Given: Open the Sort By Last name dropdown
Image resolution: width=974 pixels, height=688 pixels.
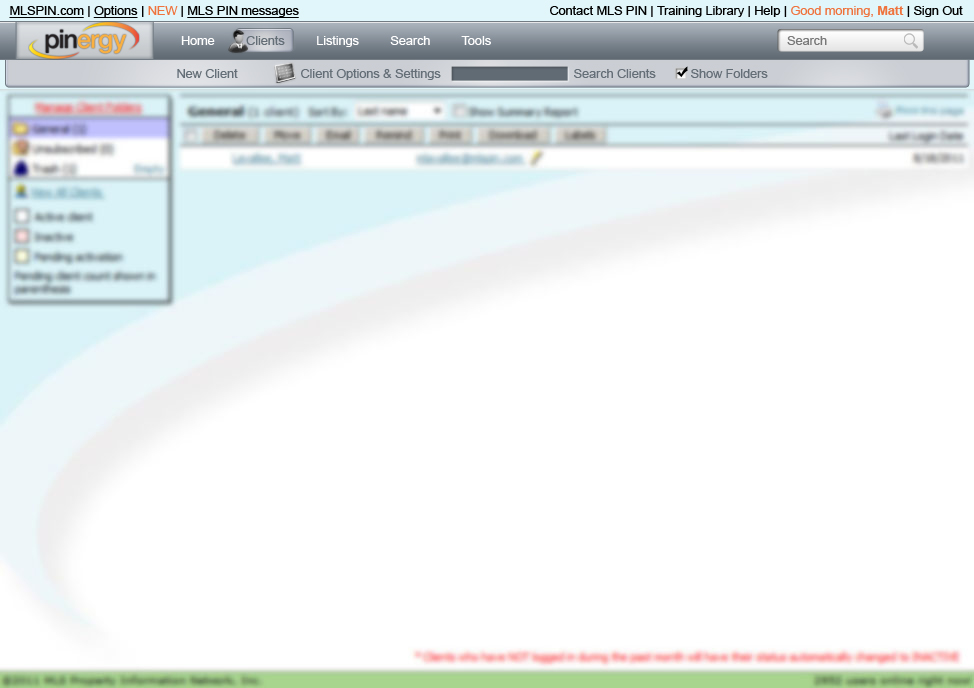Looking at the screenshot, I should [399, 111].
